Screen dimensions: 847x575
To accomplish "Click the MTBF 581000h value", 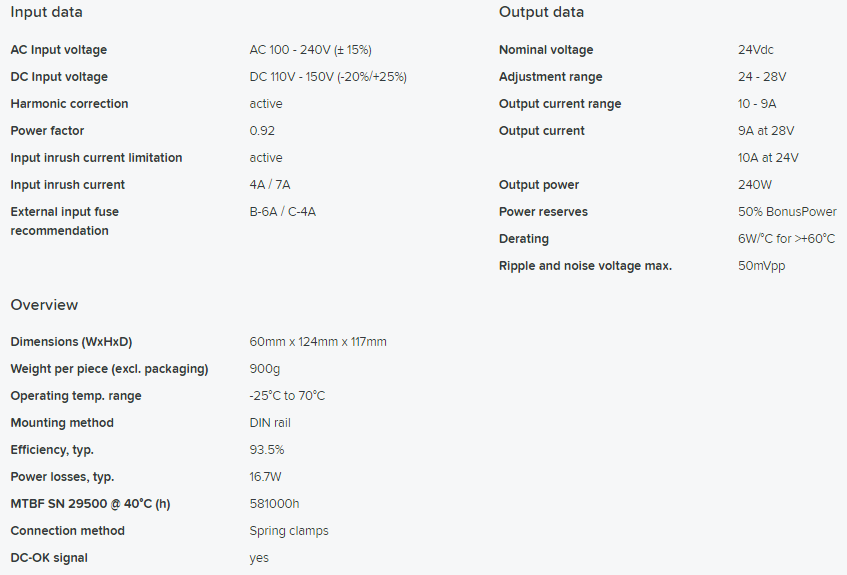I will [x=274, y=504].
